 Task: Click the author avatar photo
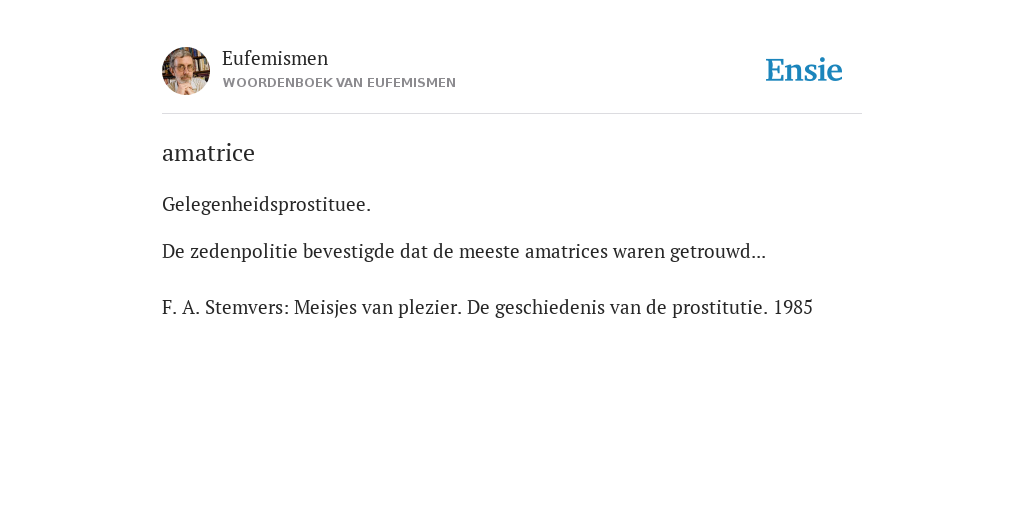(x=186, y=71)
